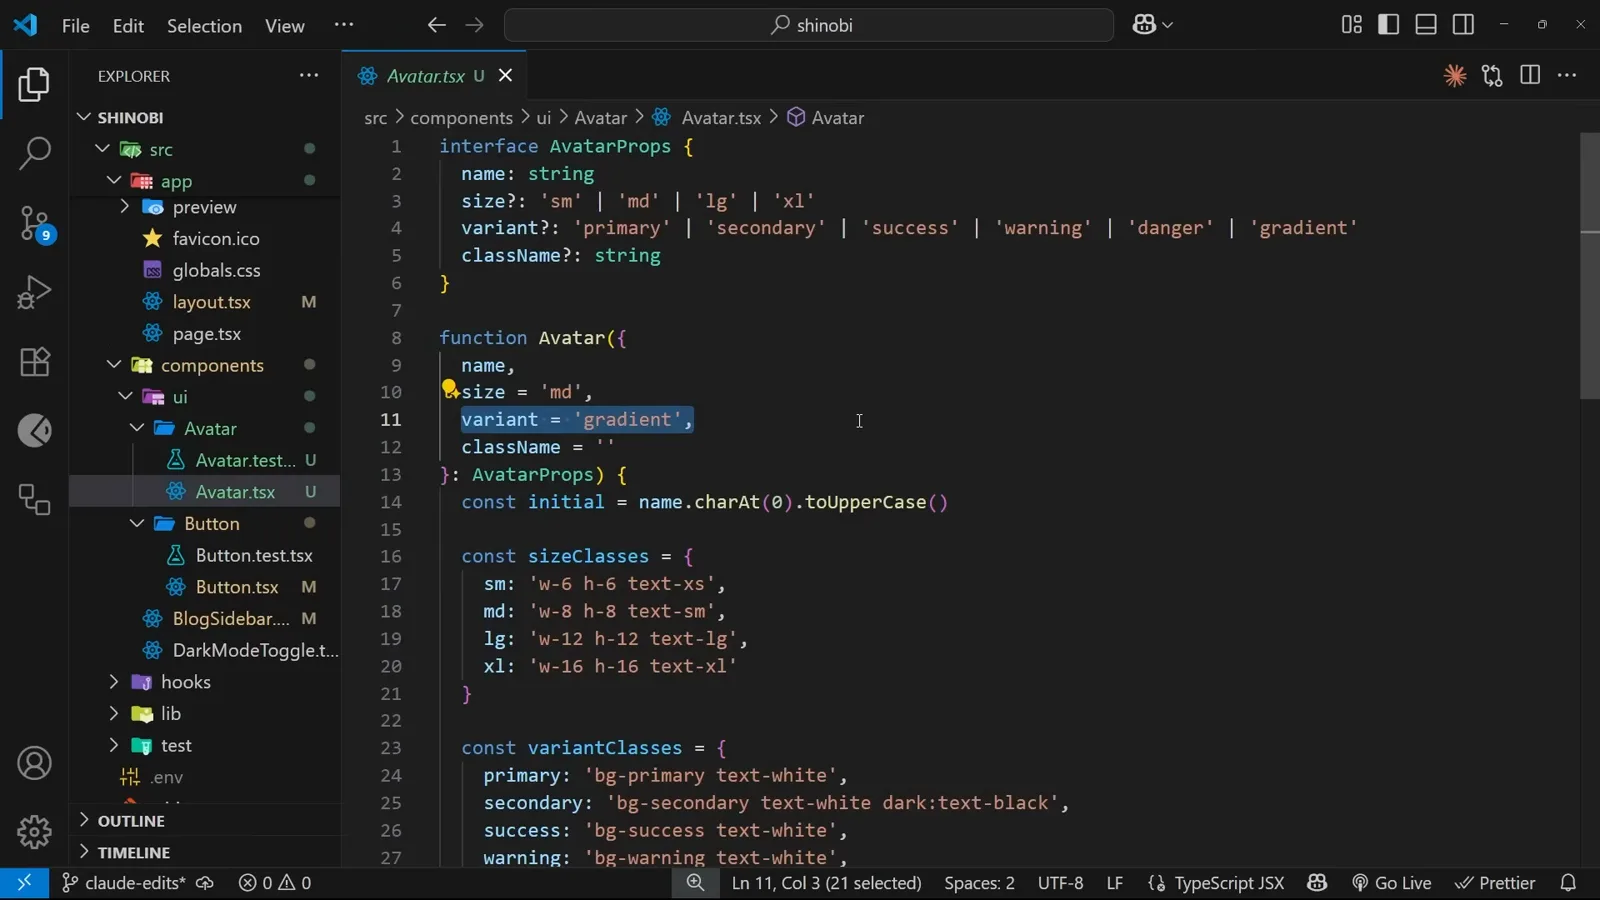Click Copilot status icon in status bar
Image resolution: width=1600 pixels, height=900 pixels.
(1317, 883)
